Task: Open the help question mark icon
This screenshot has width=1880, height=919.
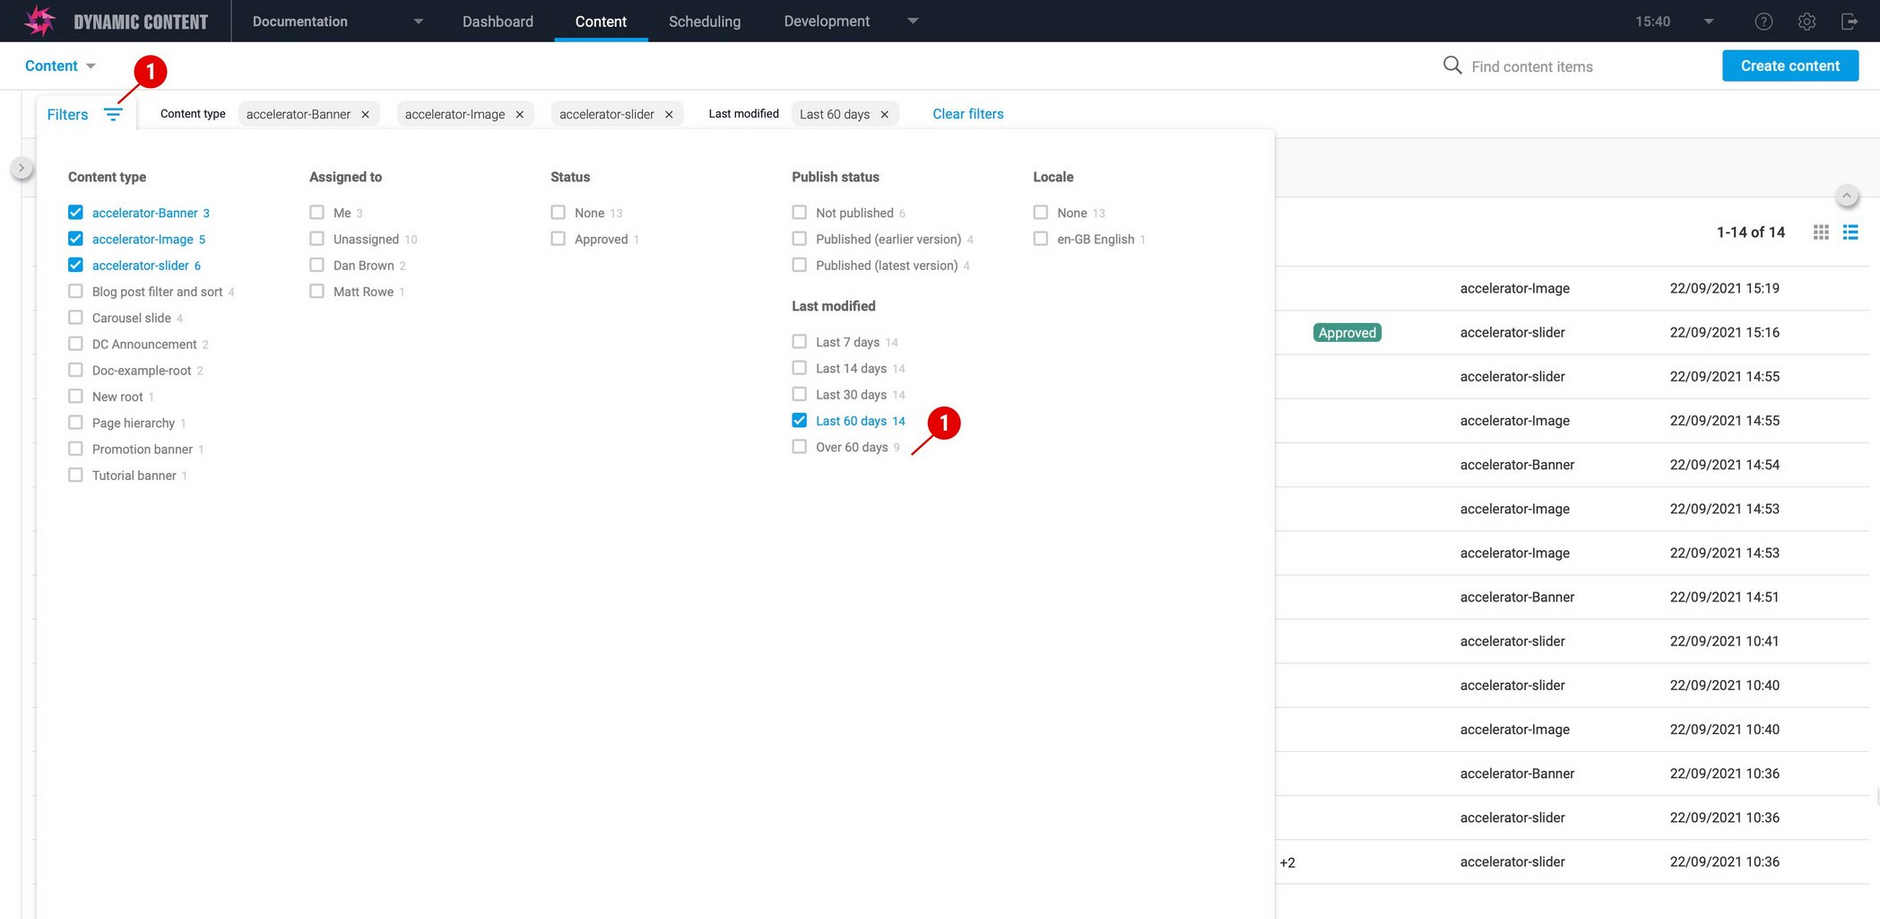Action: tap(1764, 21)
